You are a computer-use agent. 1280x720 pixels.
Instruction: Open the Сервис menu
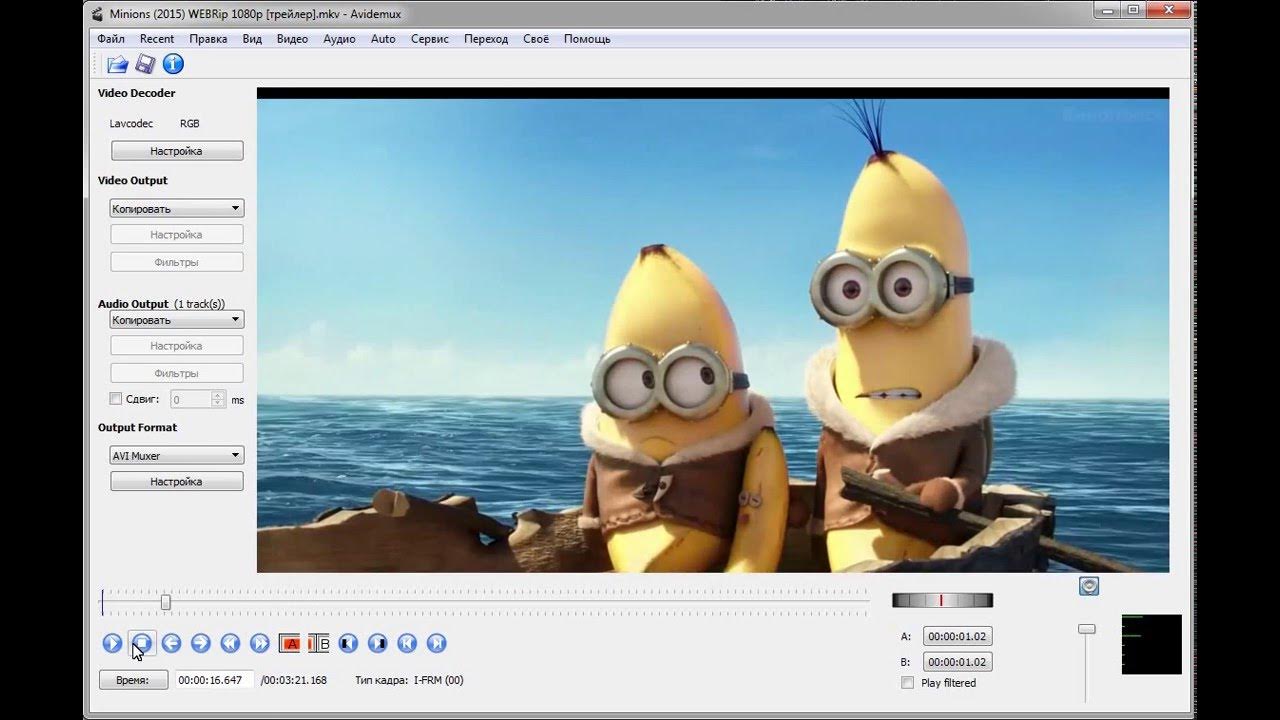[430, 39]
